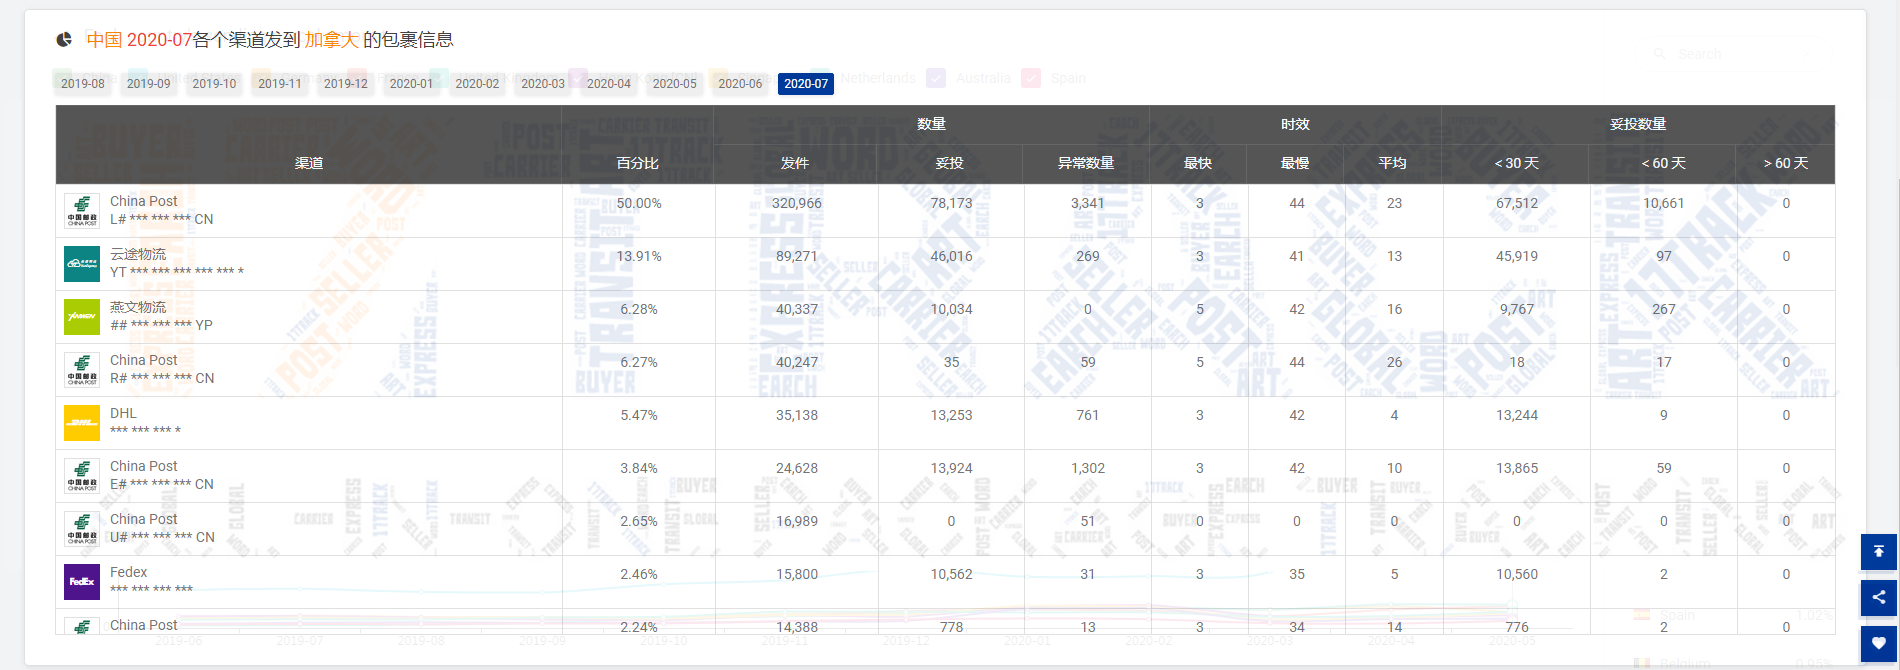Click the 320,966 sent count cell

pos(797,203)
